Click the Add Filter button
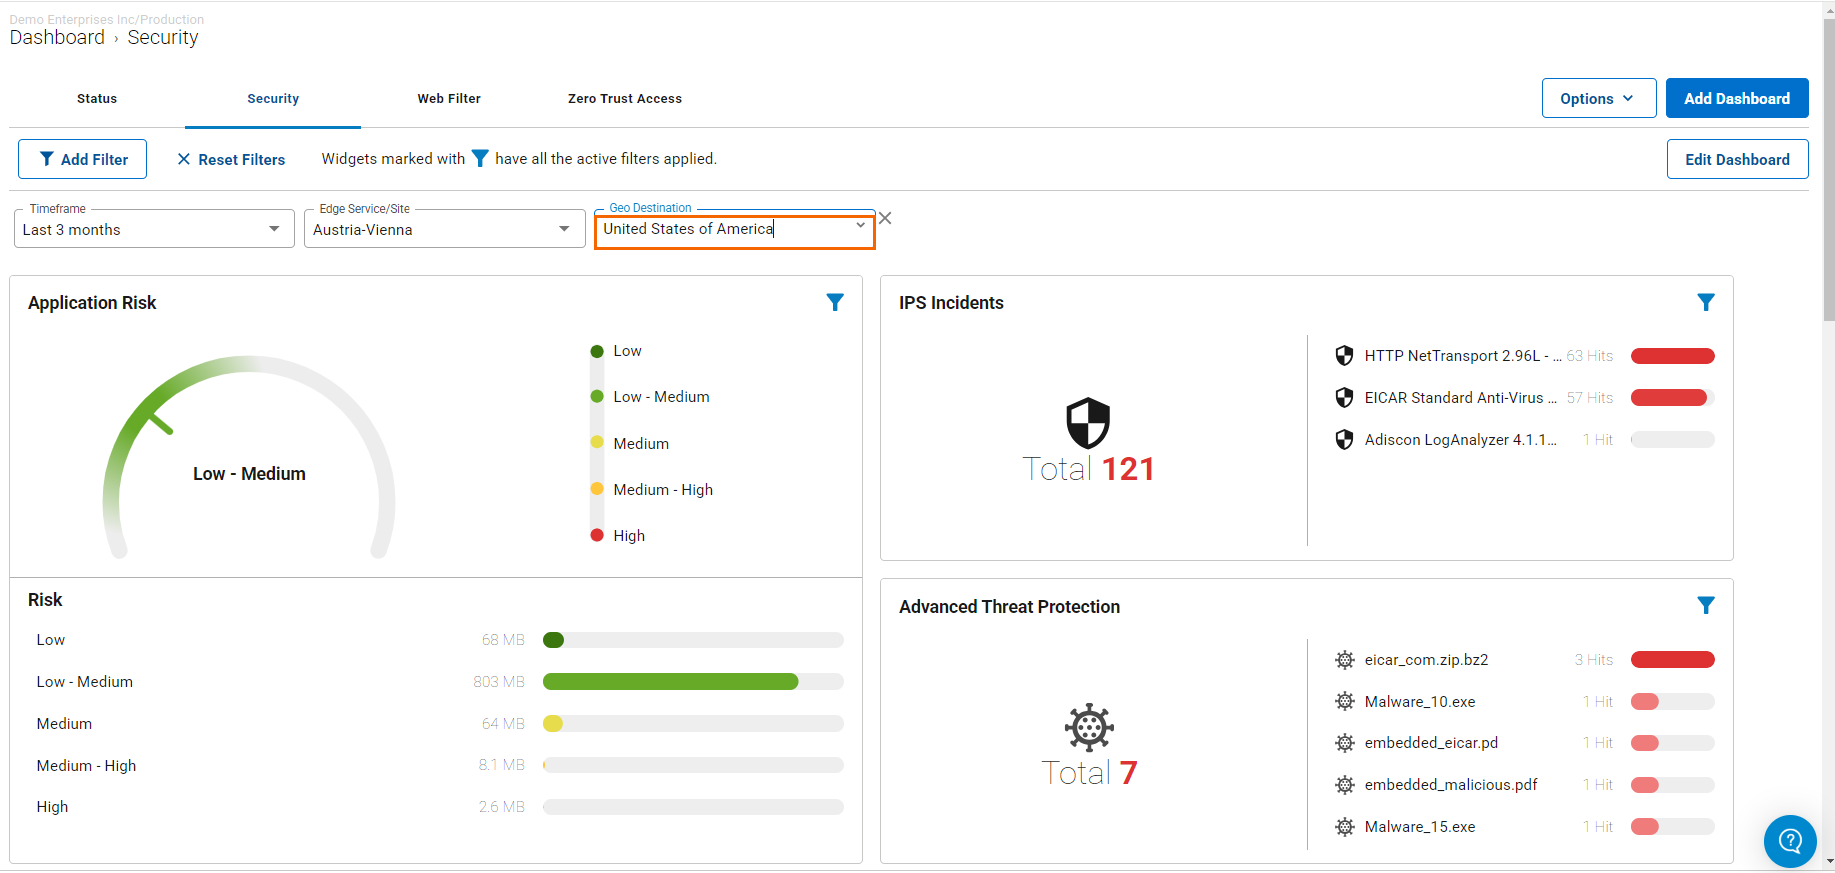 tap(83, 159)
